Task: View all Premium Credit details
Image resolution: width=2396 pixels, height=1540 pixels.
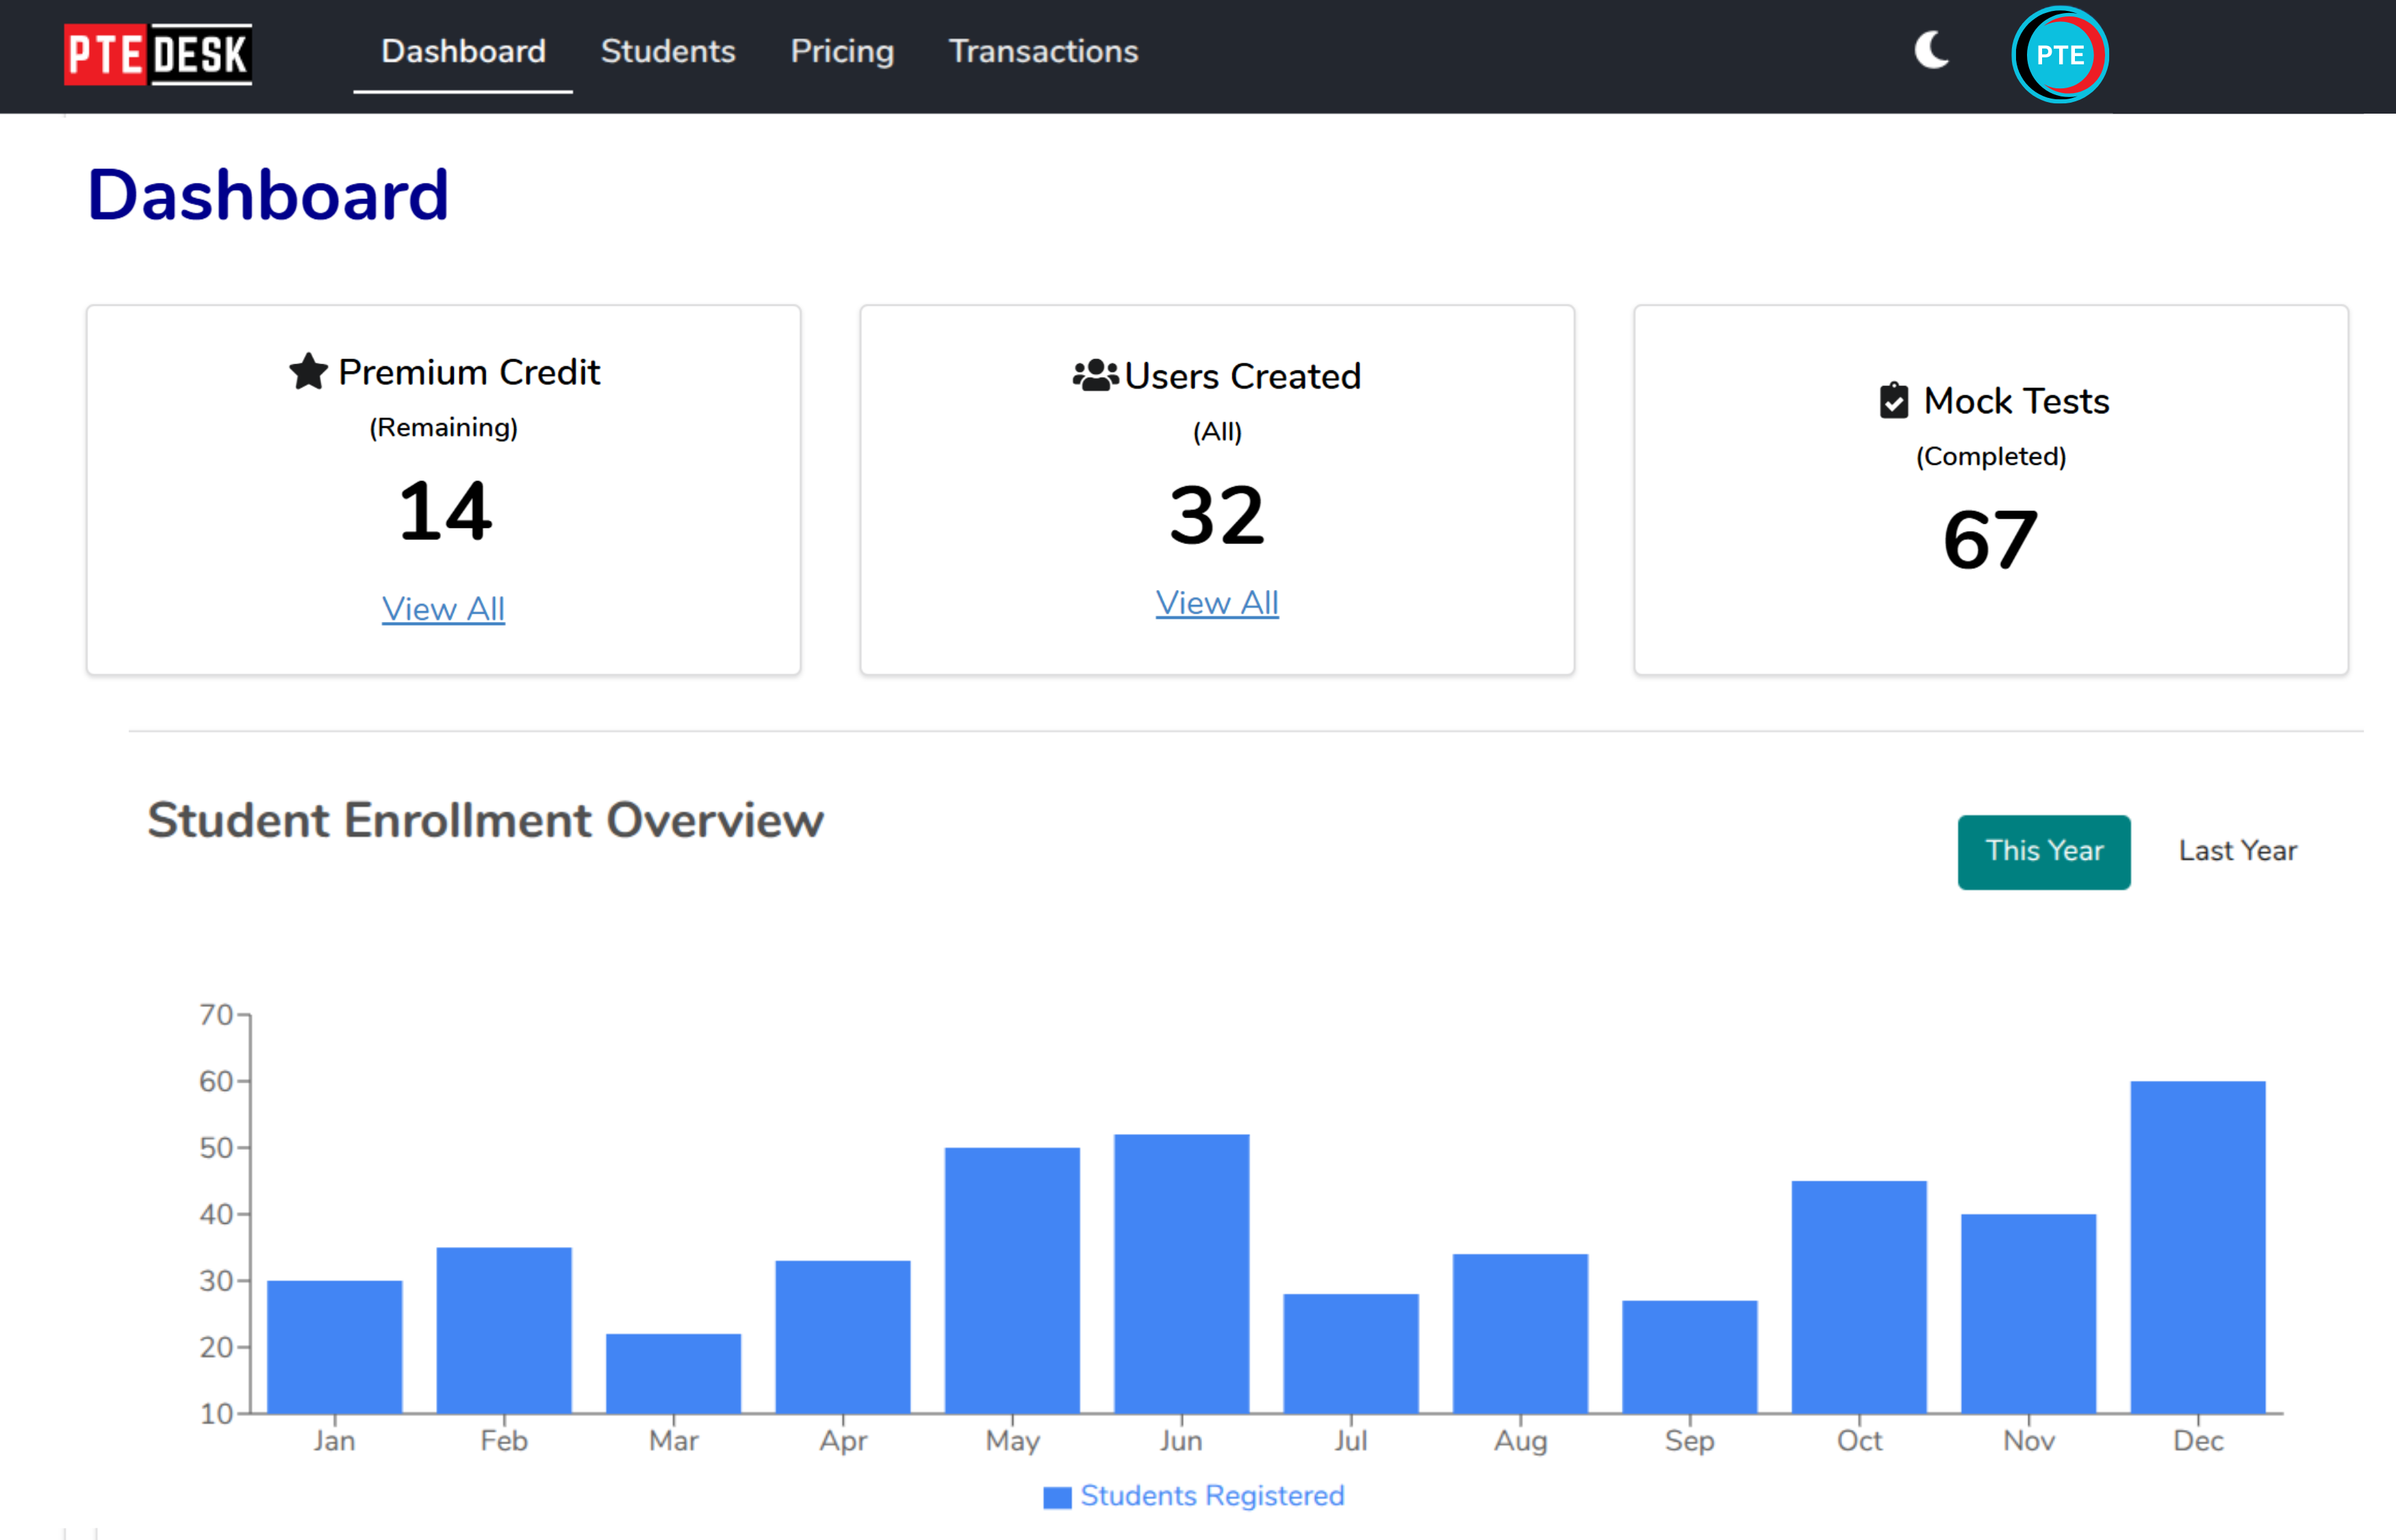Action: click(443, 609)
